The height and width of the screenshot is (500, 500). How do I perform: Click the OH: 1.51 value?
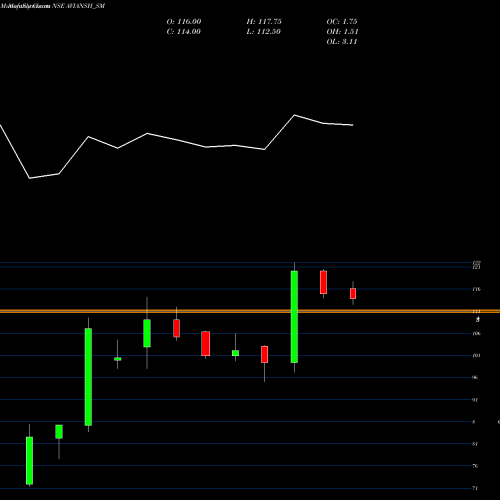pyautogui.click(x=342, y=32)
